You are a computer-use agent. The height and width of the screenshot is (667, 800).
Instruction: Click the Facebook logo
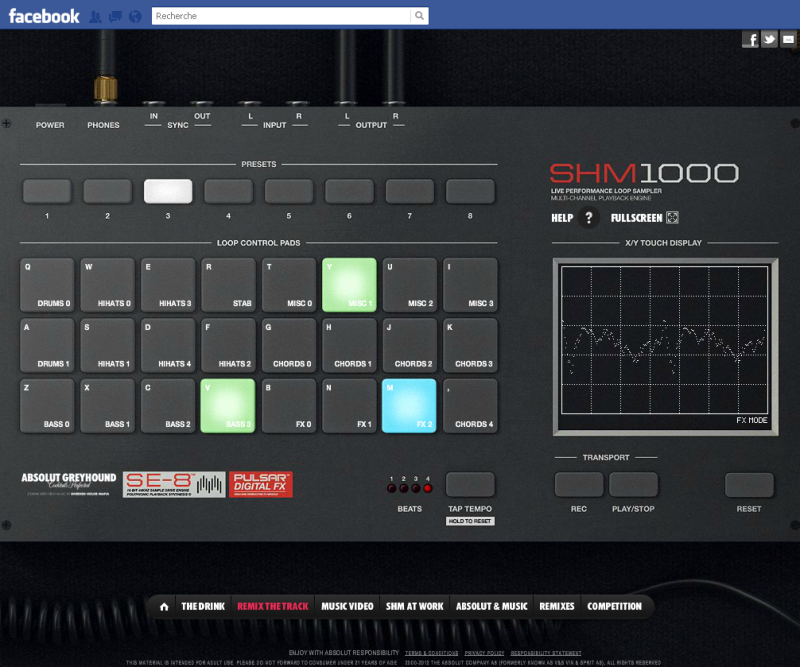(x=44, y=16)
